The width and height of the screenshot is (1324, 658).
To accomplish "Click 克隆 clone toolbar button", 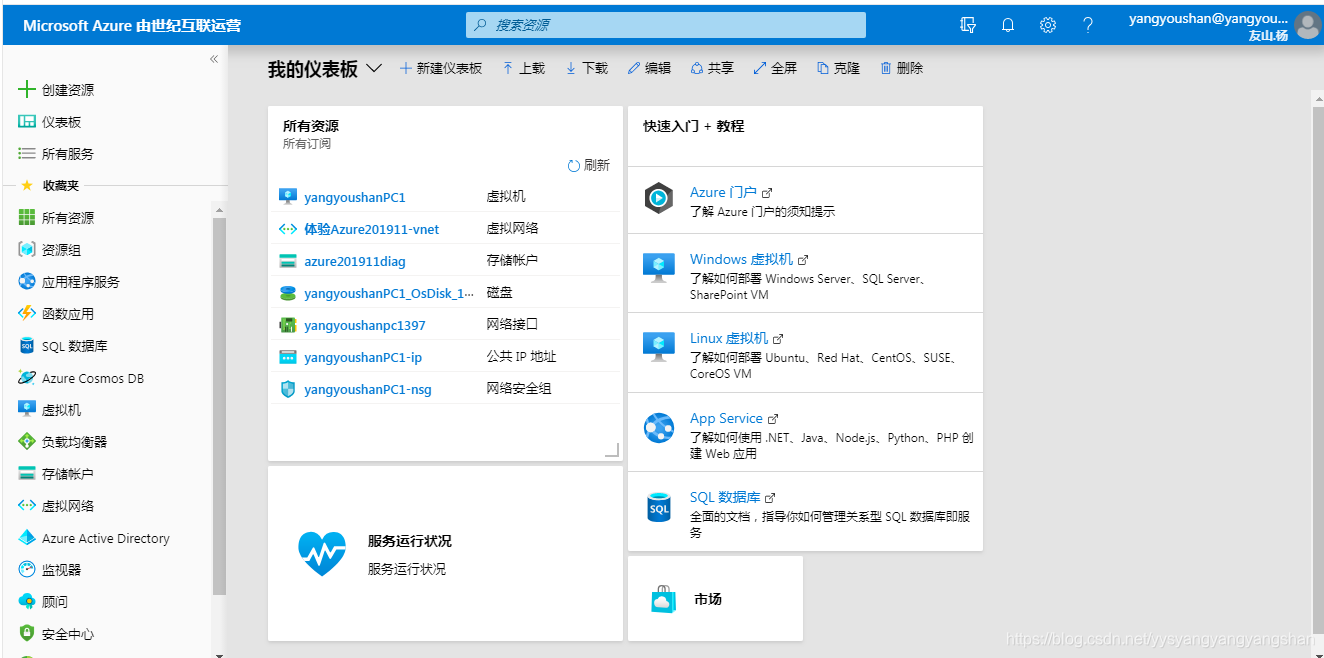I will [838, 68].
